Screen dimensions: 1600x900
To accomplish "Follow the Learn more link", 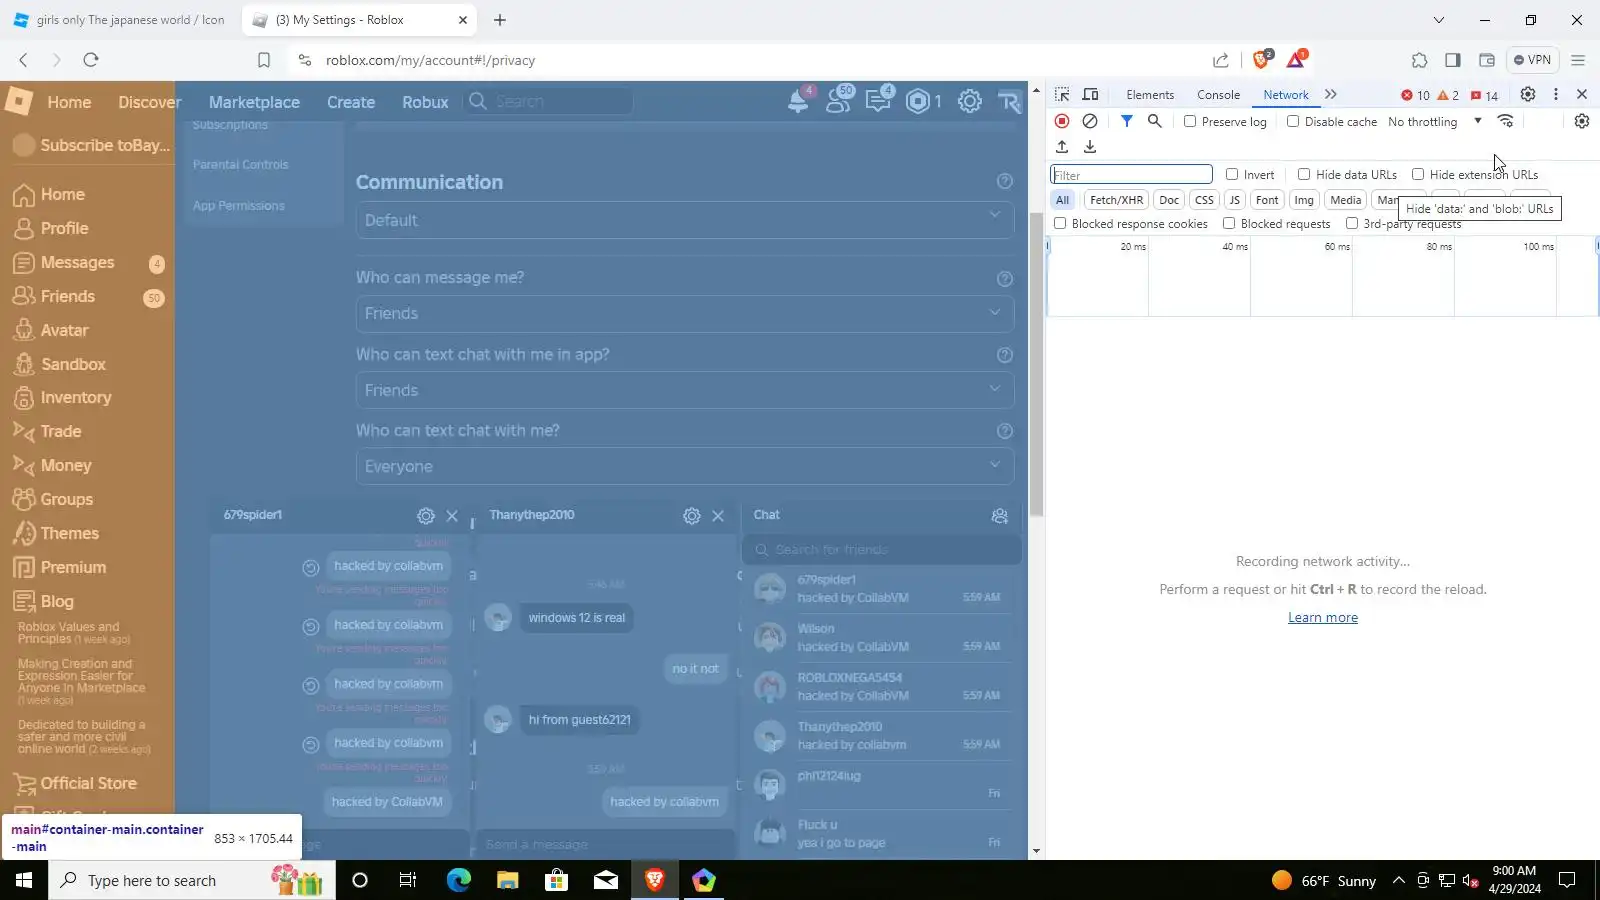I will (1323, 618).
